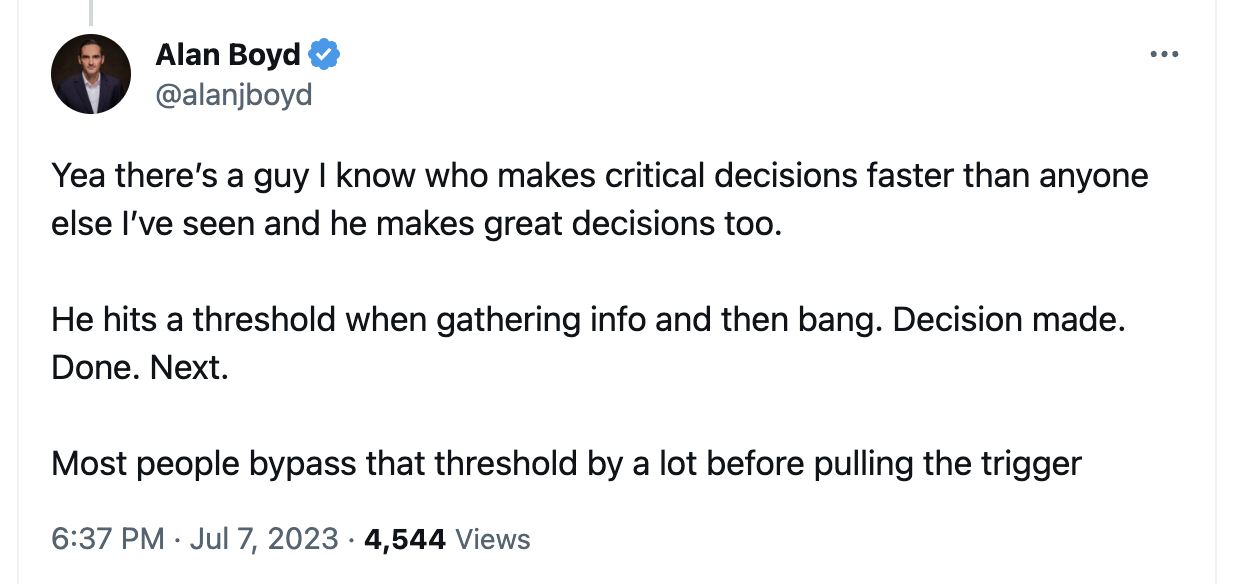Click the "Done. Next." line
The height and width of the screenshot is (584, 1242).
tap(140, 368)
